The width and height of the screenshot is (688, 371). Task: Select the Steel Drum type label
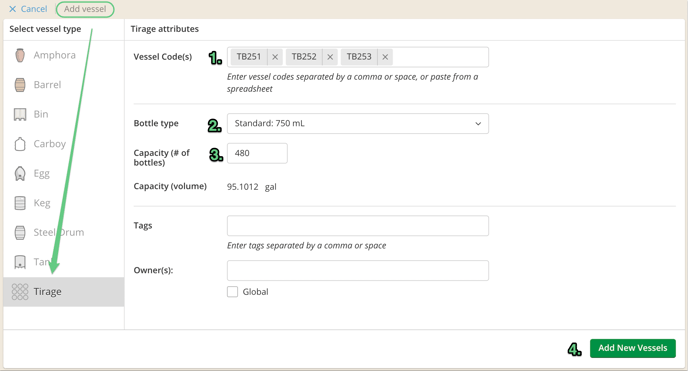[x=59, y=232]
